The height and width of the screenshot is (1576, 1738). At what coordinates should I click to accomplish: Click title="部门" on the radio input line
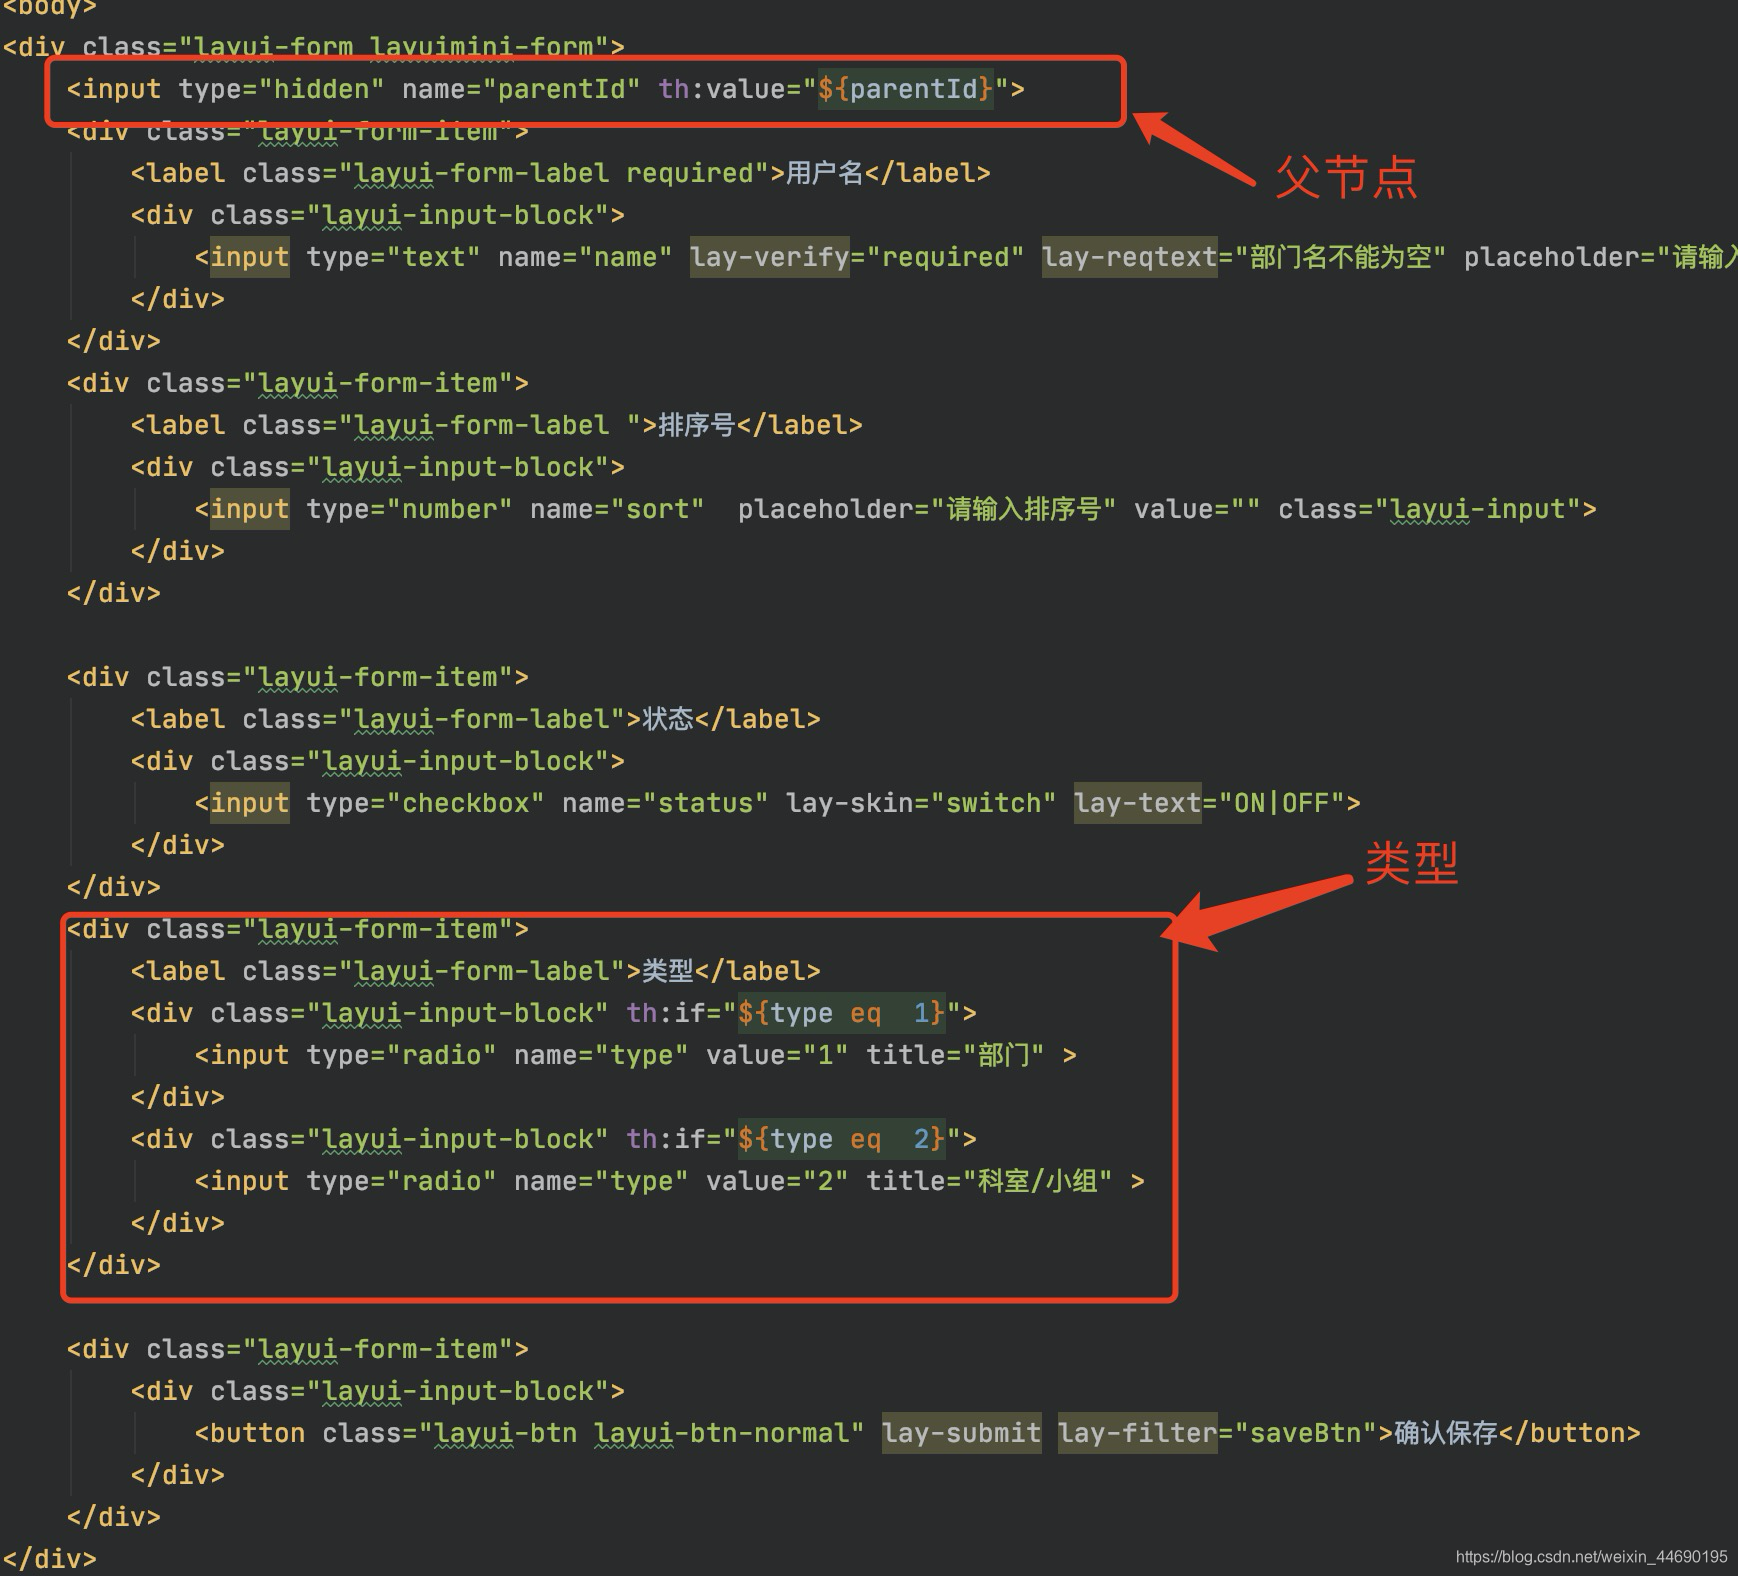pos(956,1055)
